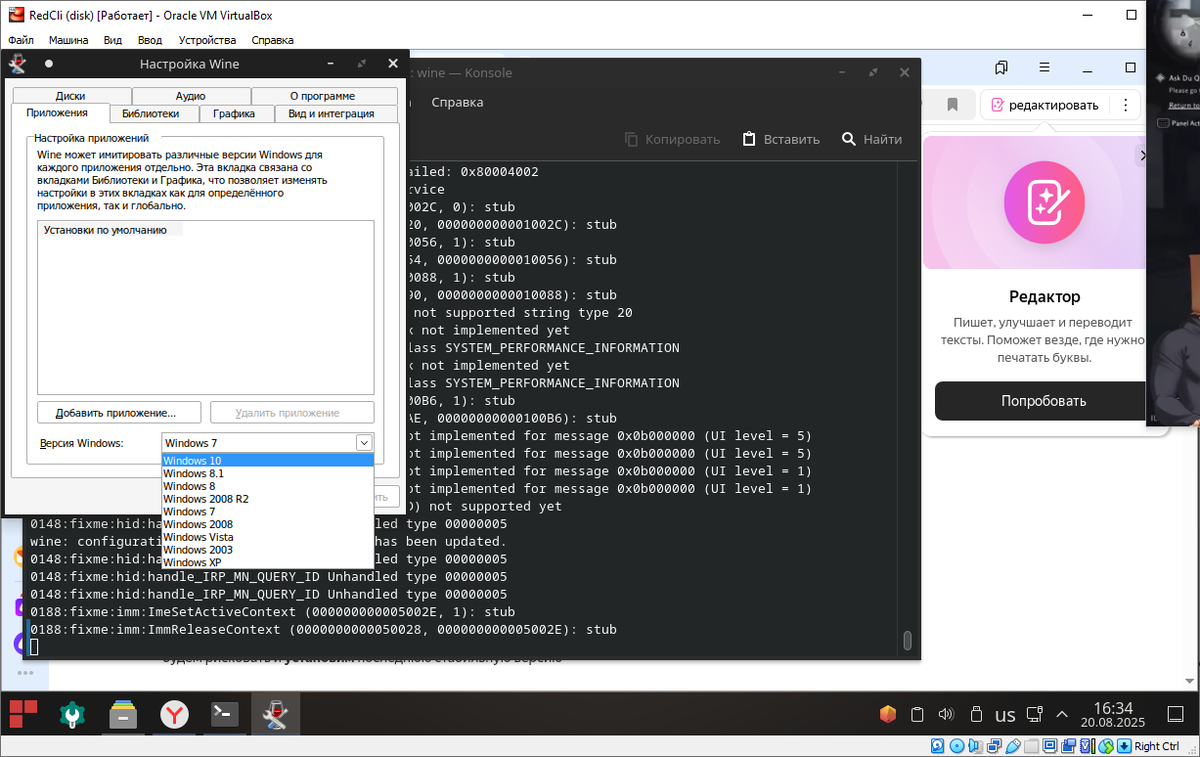Select Windows Vista option
This screenshot has height=757, width=1200.
268,537
